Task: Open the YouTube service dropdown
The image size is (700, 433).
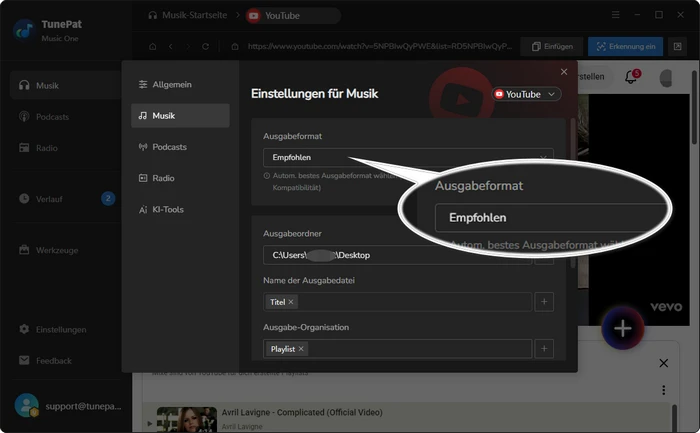Action: point(526,94)
